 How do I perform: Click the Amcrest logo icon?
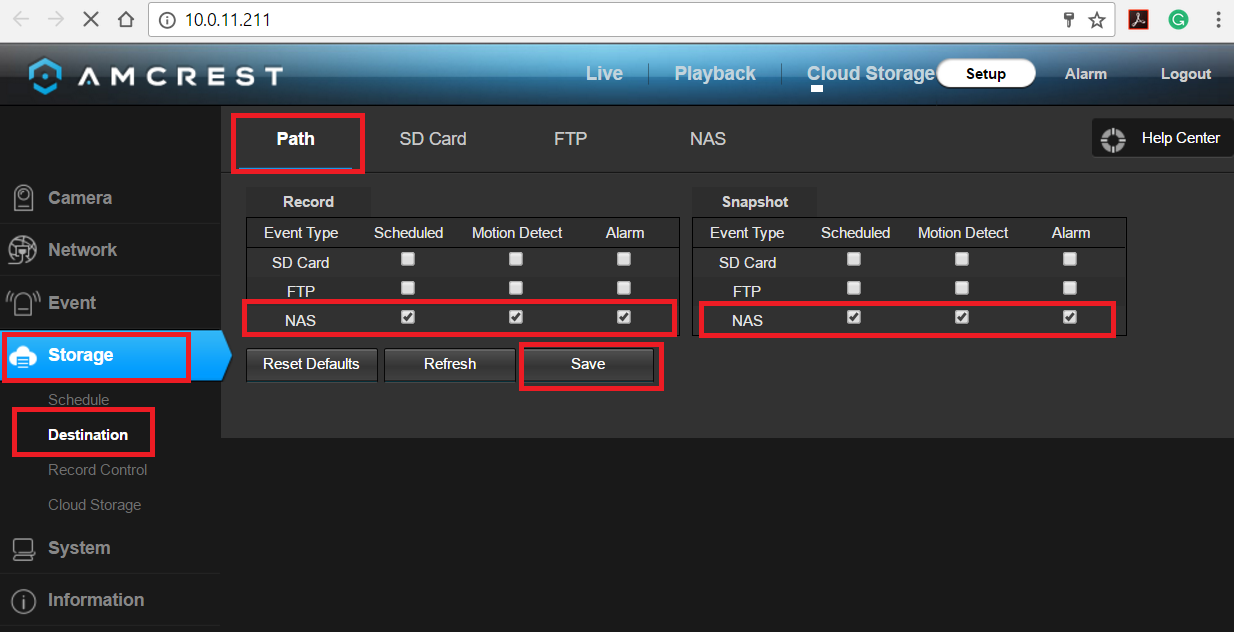pos(45,75)
